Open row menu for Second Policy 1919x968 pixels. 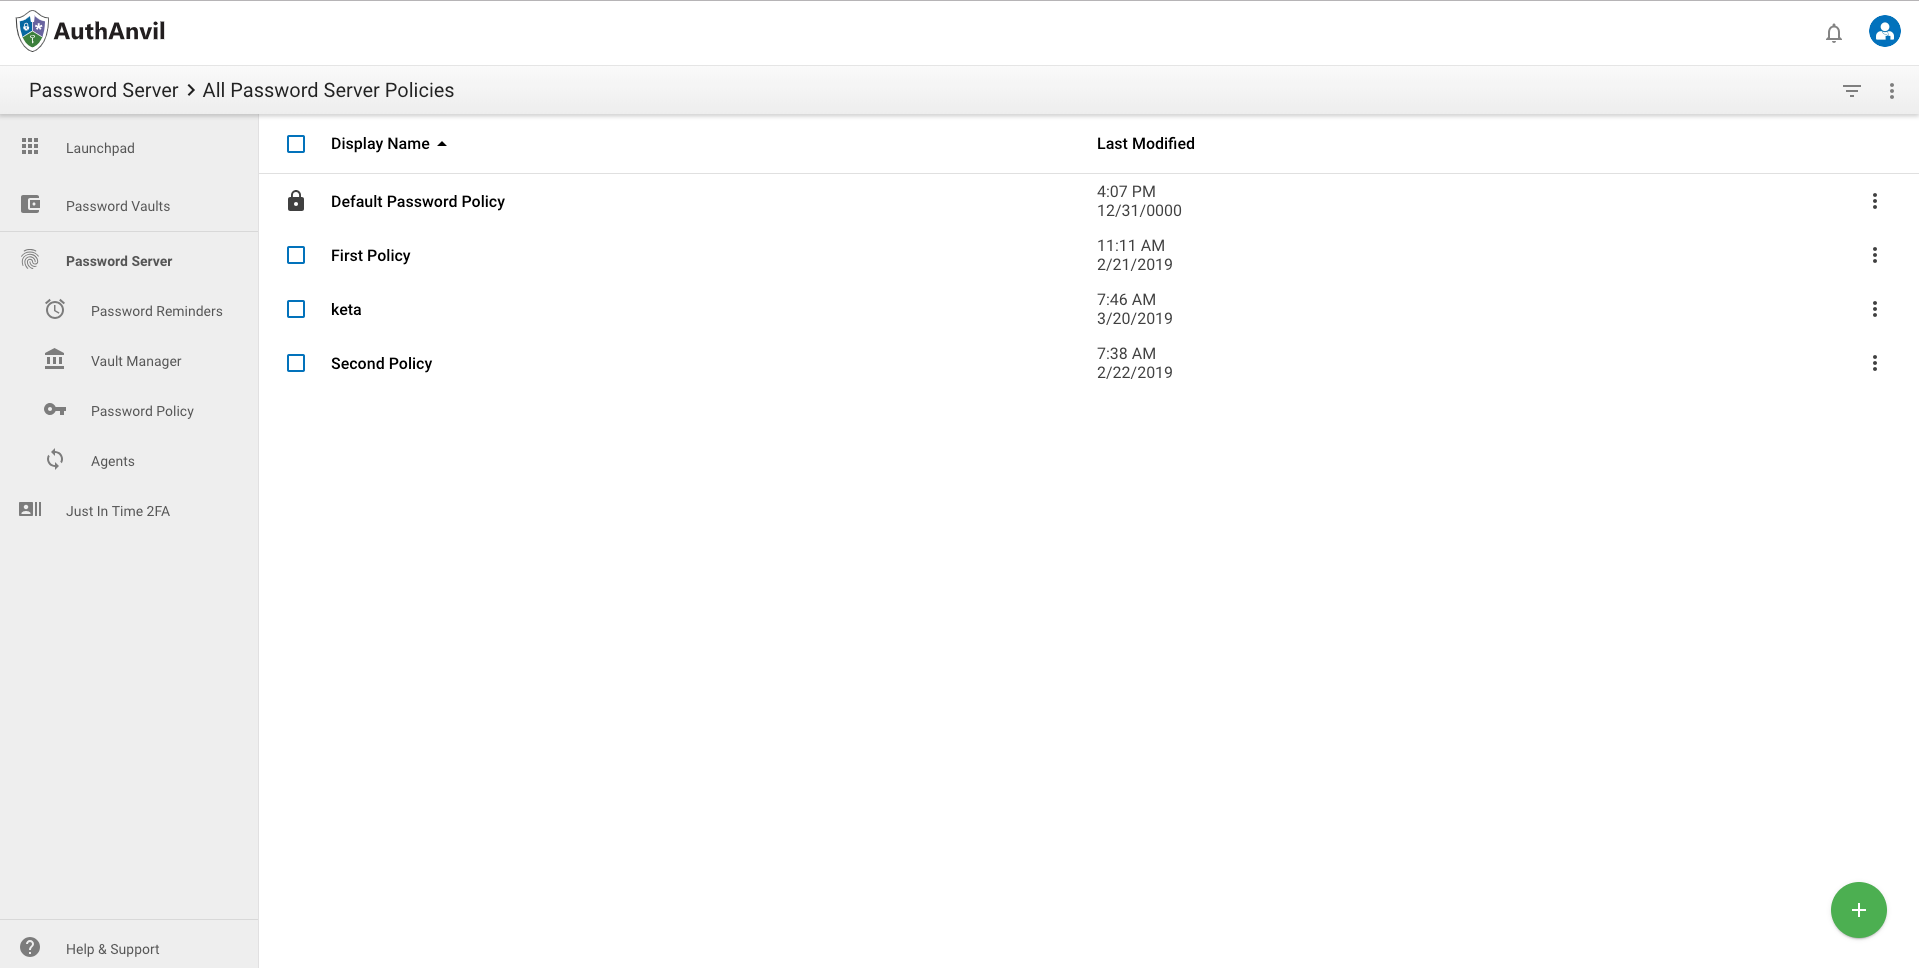(1874, 363)
